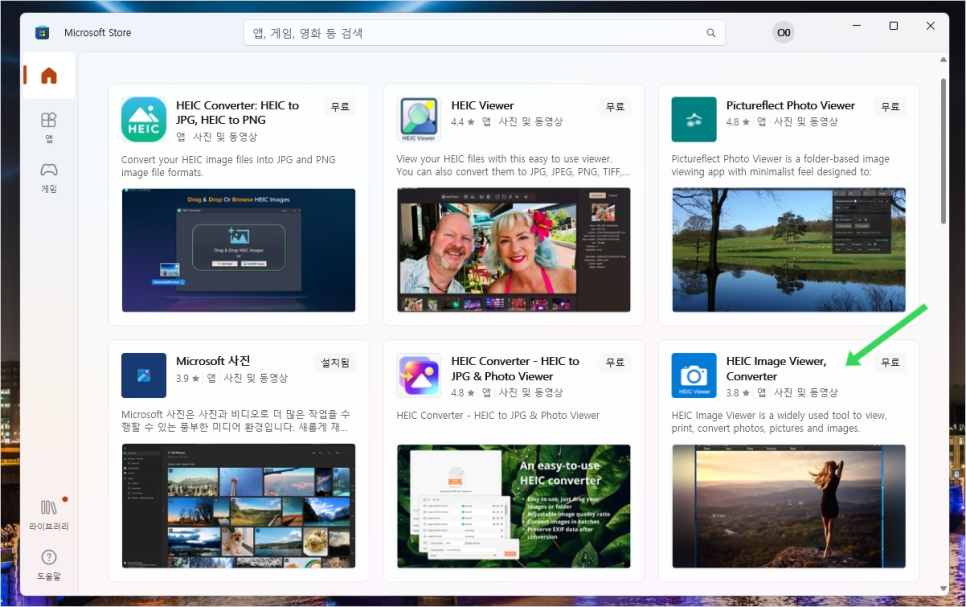This screenshot has width=966, height=607.
Task: Click the 'View your HEIC files' description
Action: (513, 165)
